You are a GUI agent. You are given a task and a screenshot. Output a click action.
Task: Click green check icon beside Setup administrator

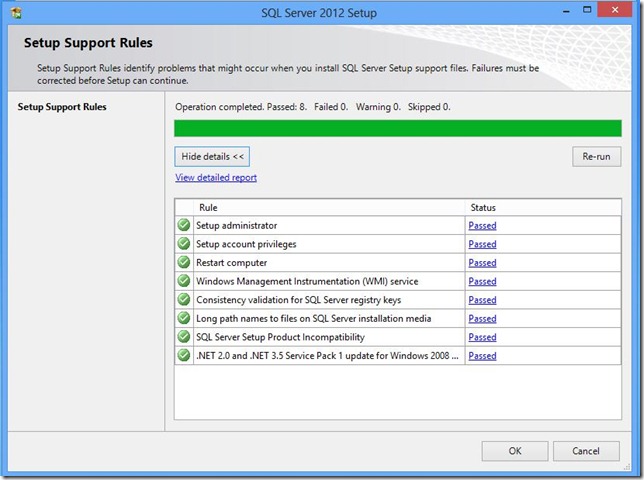184,225
